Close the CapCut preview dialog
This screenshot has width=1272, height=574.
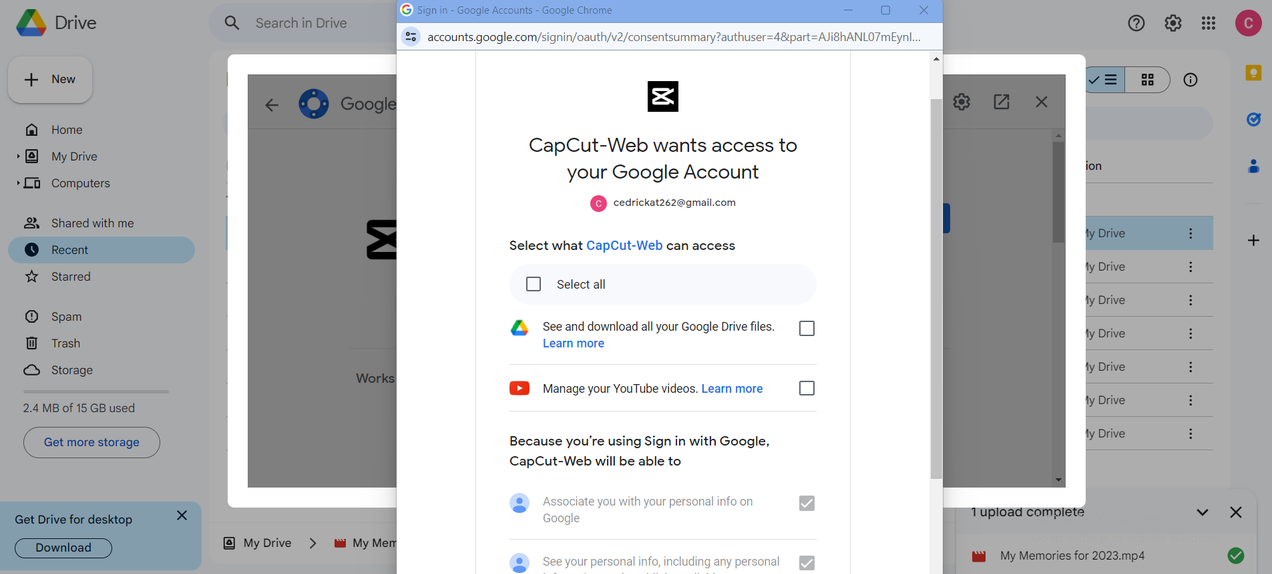(x=1041, y=102)
